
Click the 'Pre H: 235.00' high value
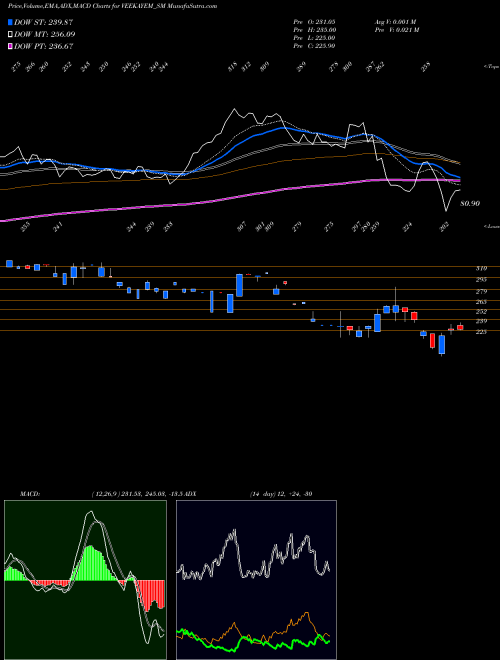[x=314, y=29]
